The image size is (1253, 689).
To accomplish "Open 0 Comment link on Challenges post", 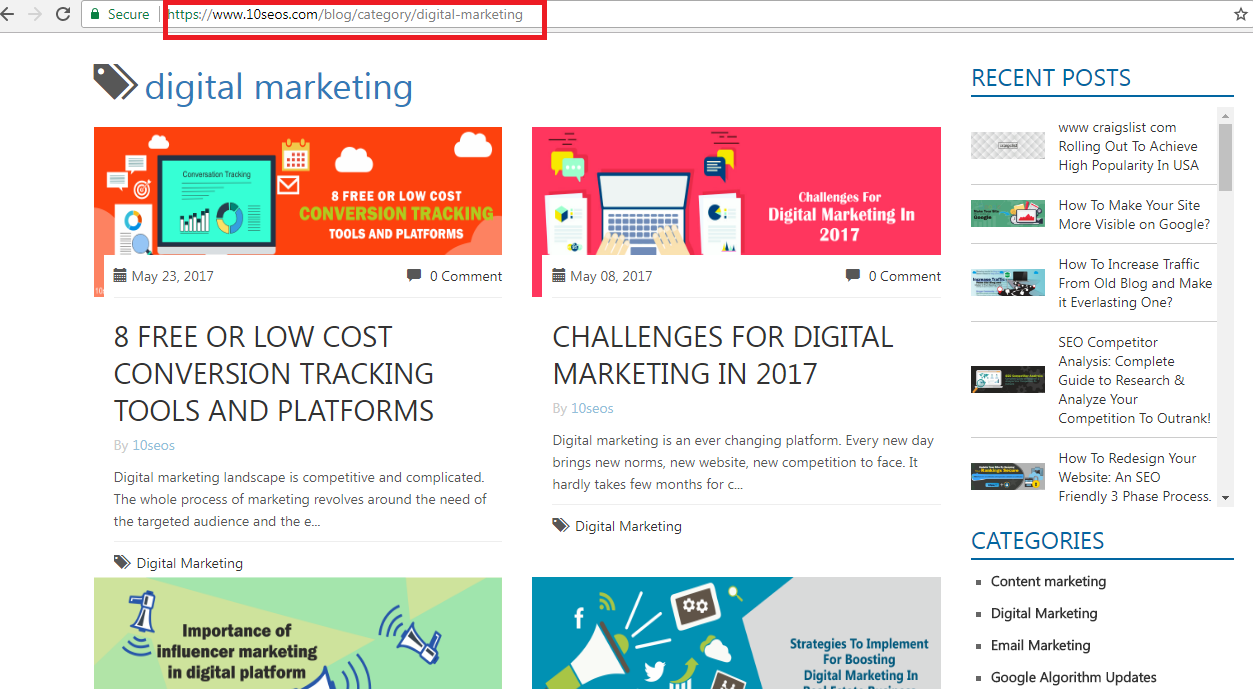I will (x=905, y=276).
